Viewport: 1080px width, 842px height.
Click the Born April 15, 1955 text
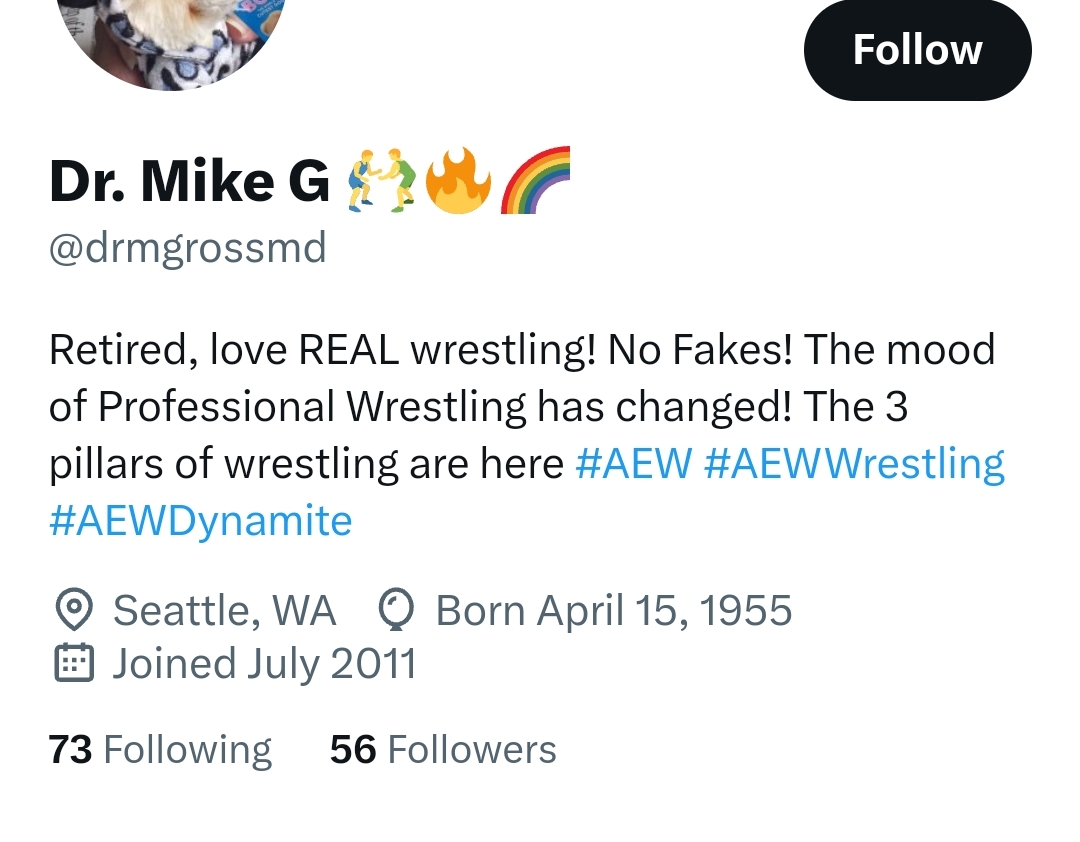pyautogui.click(x=614, y=610)
